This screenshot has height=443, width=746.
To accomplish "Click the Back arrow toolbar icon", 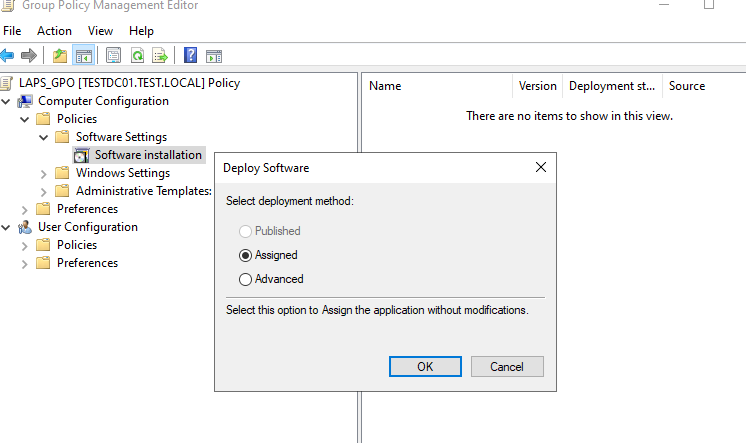I will 8,55.
